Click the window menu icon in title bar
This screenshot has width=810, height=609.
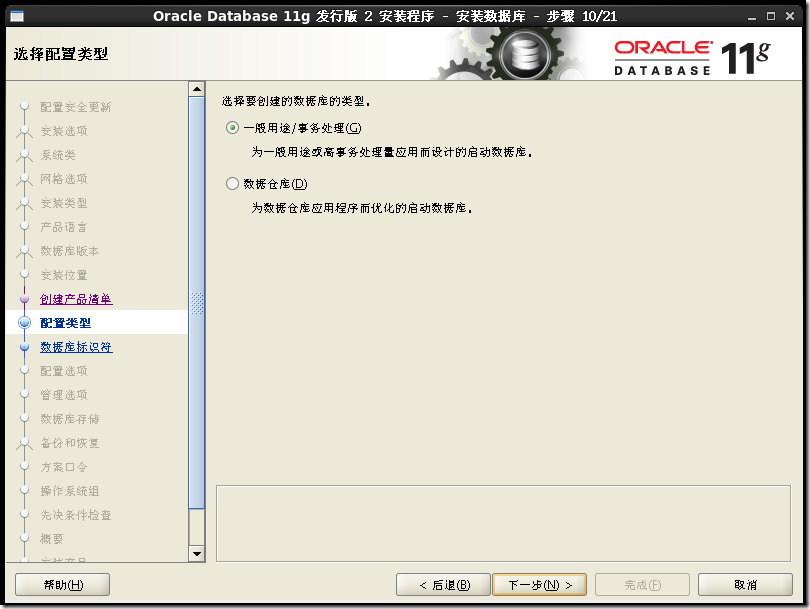click(x=17, y=16)
